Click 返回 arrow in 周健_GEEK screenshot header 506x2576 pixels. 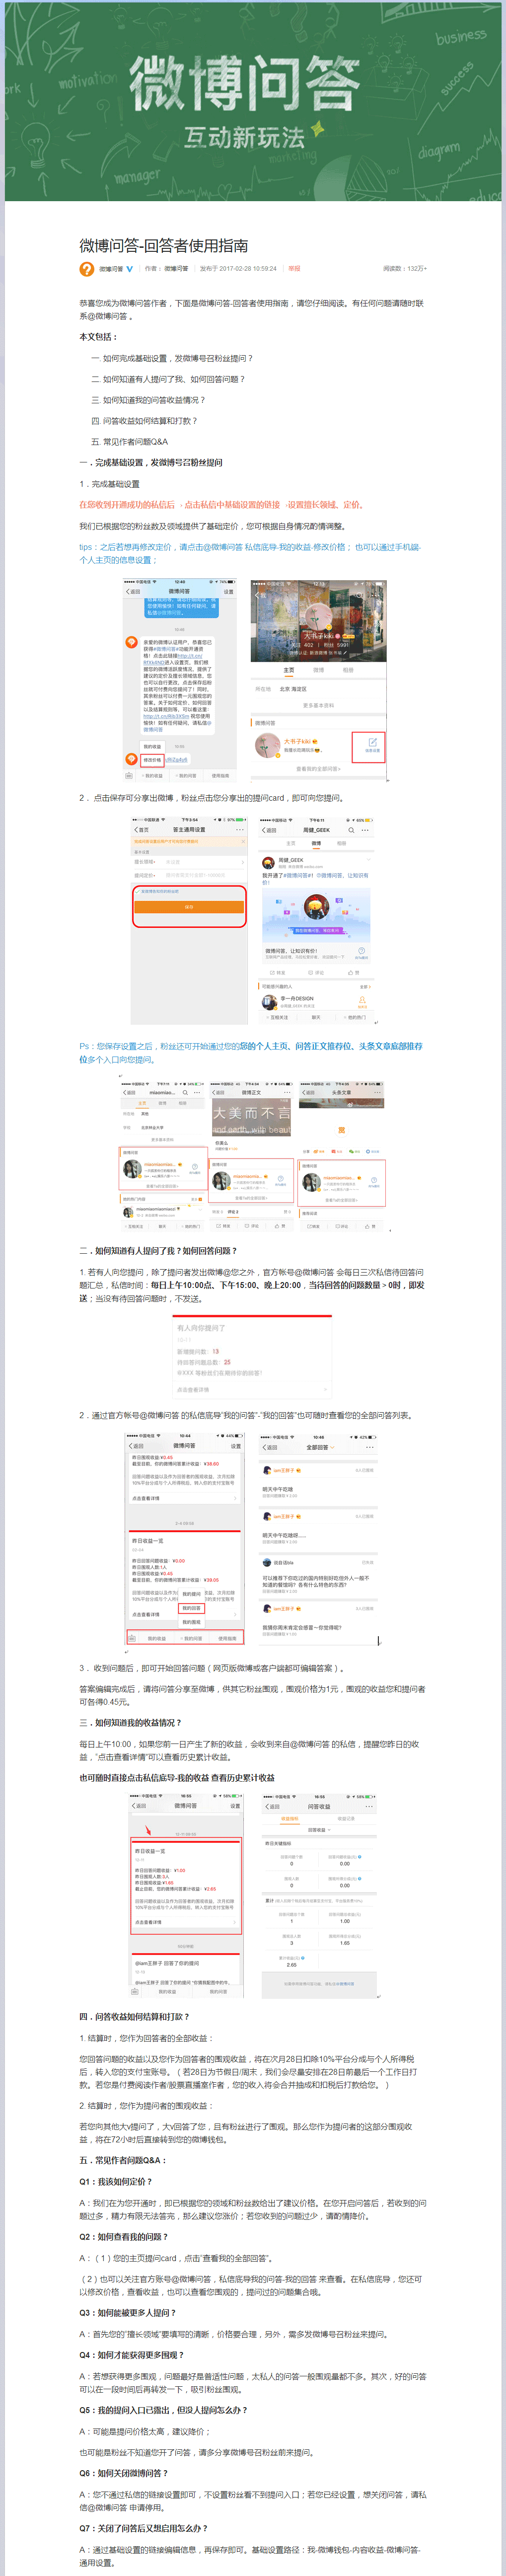(269, 830)
